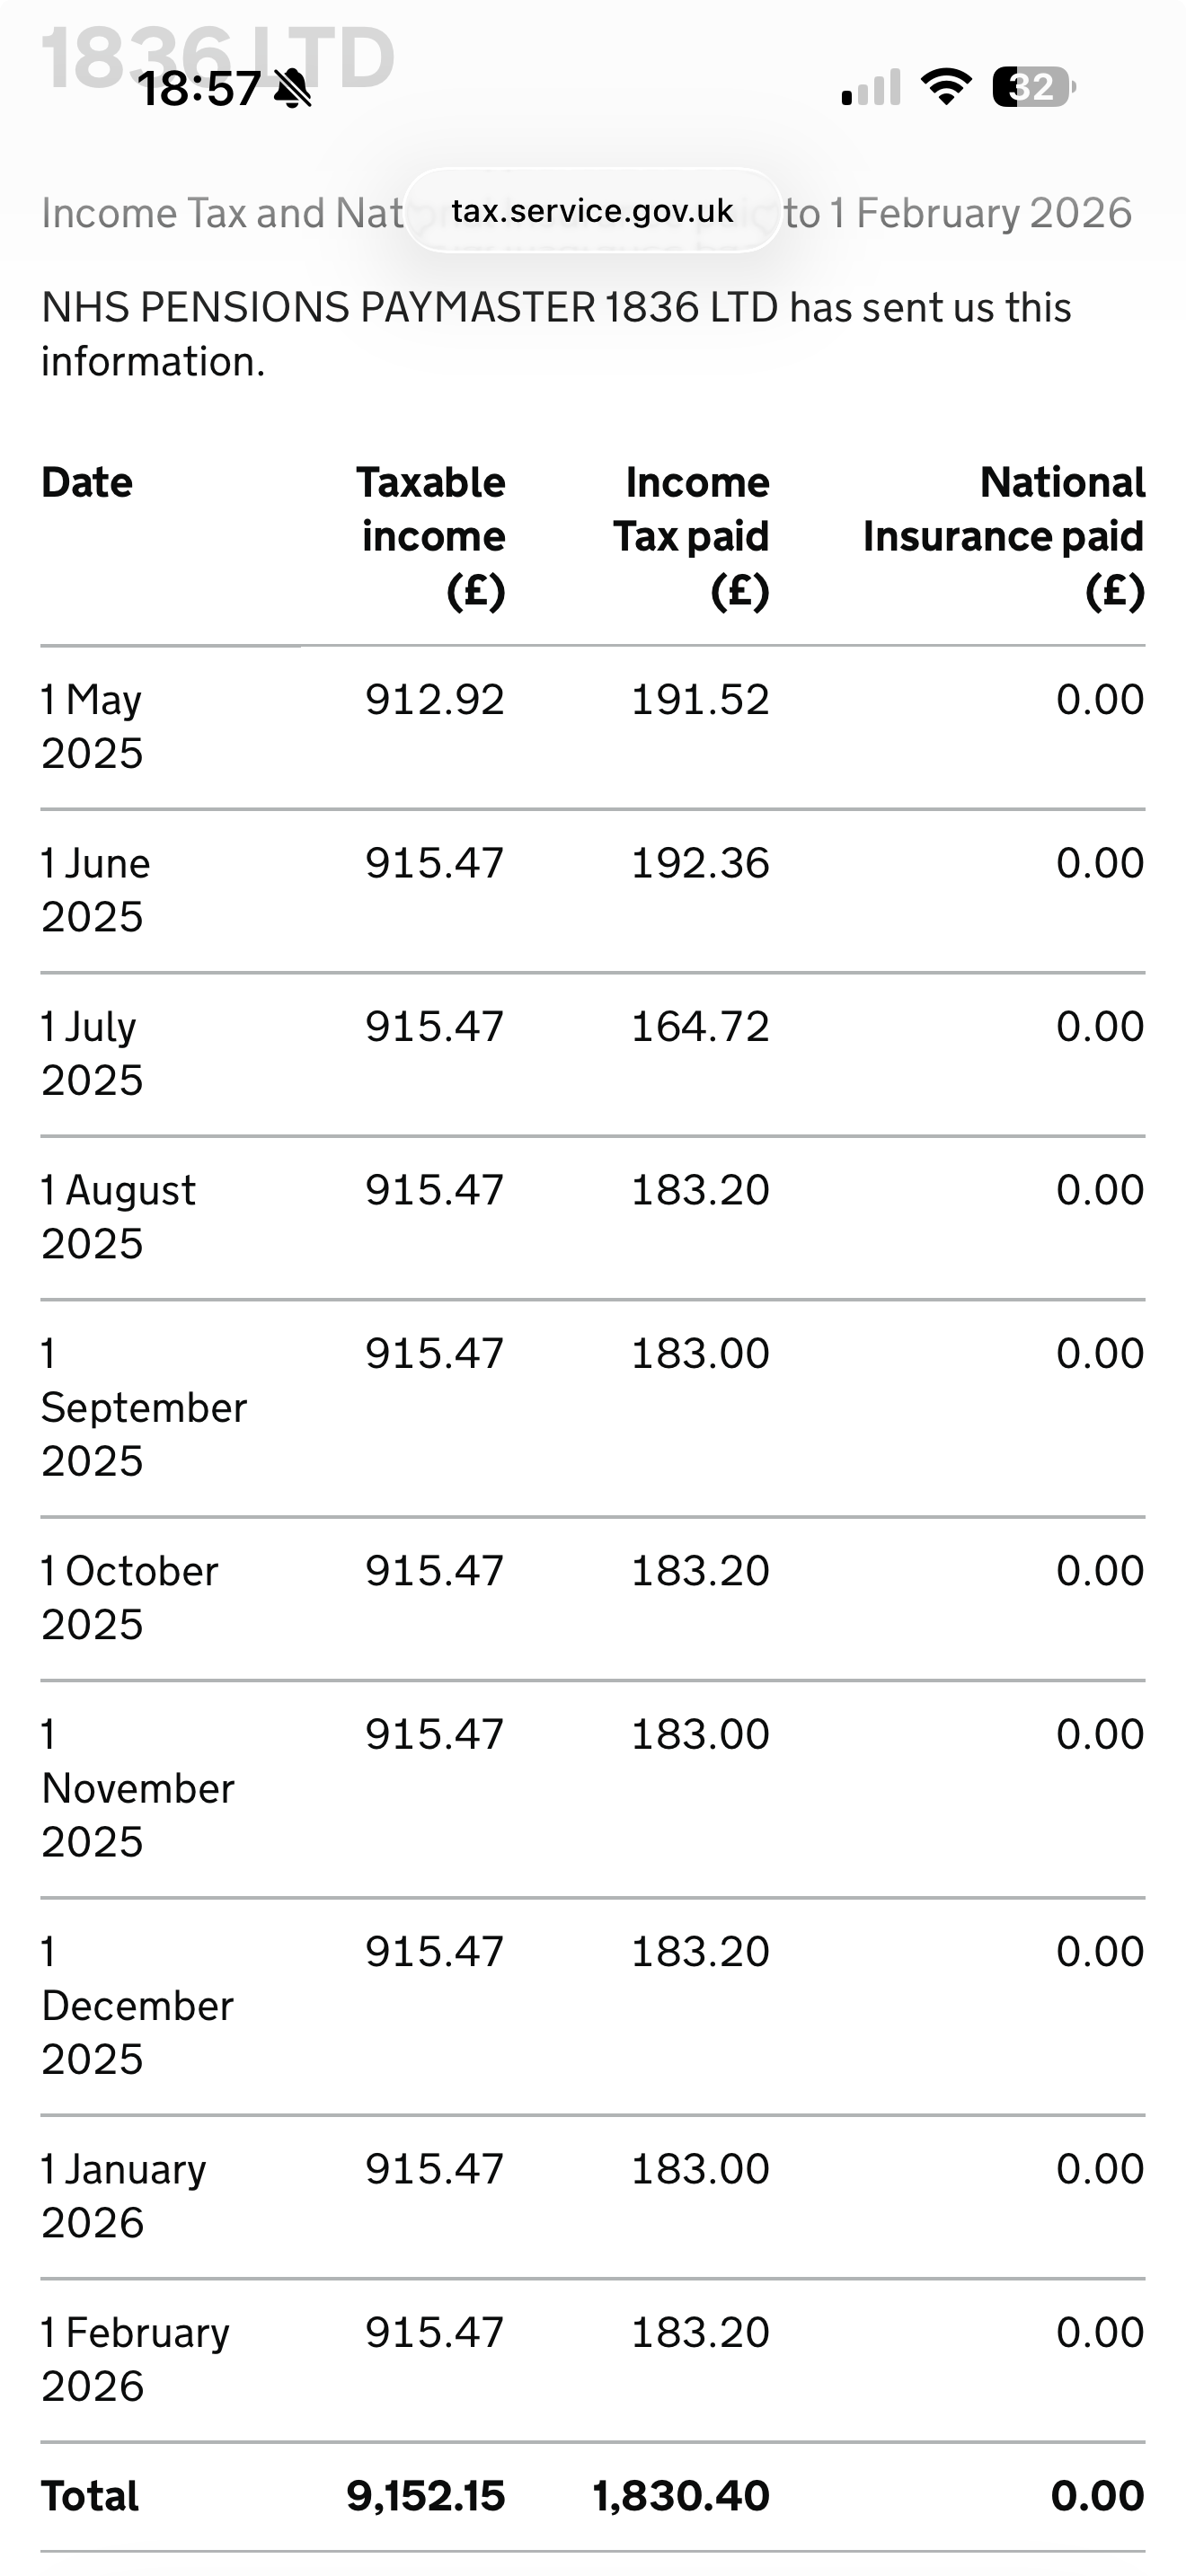Tap the Wi-Fi status icon
1186x2576 pixels.
[946, 88]
